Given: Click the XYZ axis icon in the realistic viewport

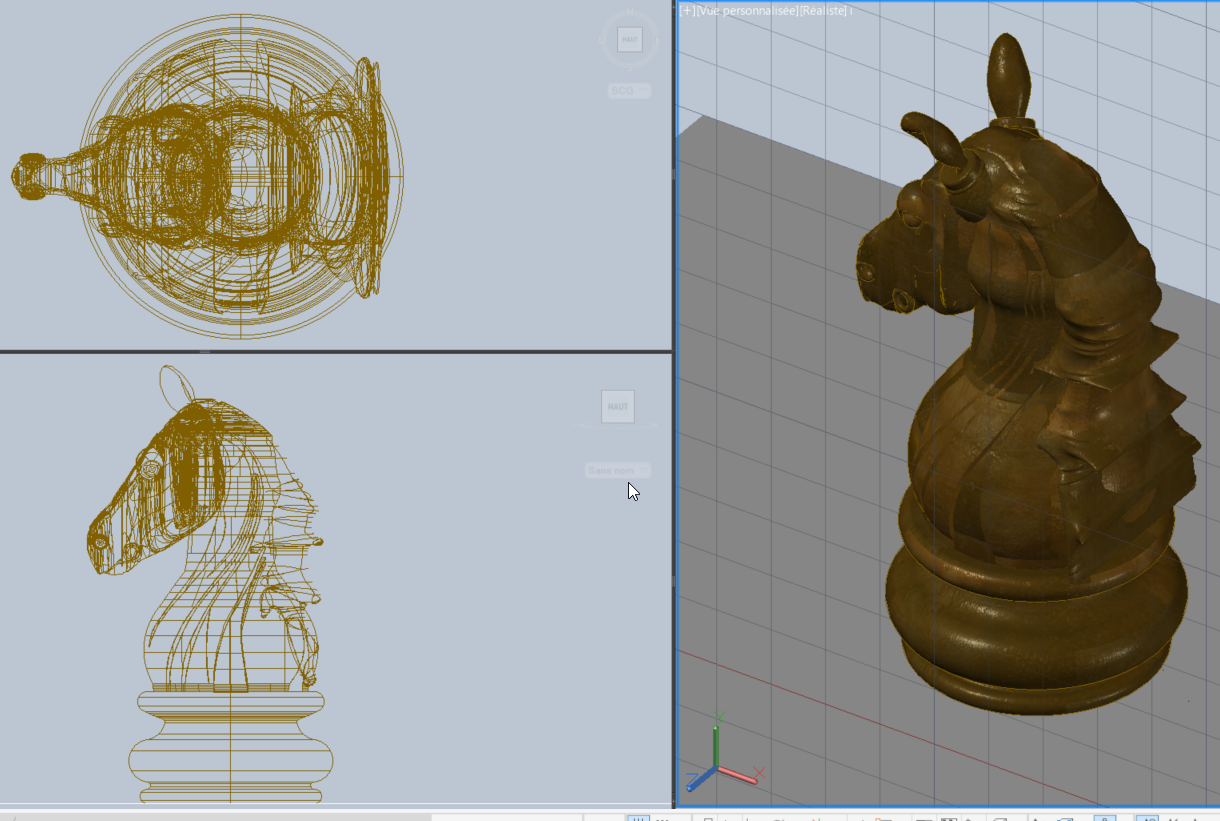Looking at the screenshot, I should click(718, 764).
